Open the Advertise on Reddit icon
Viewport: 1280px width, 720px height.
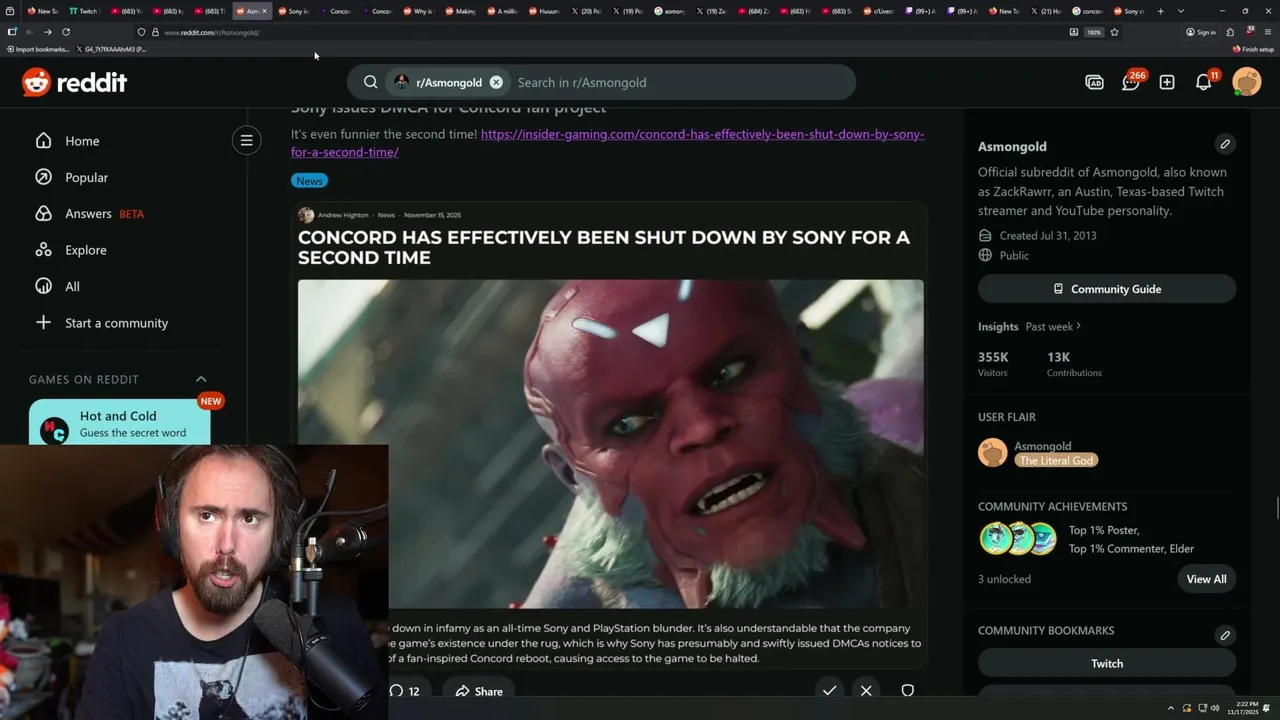coord(1094,82)
